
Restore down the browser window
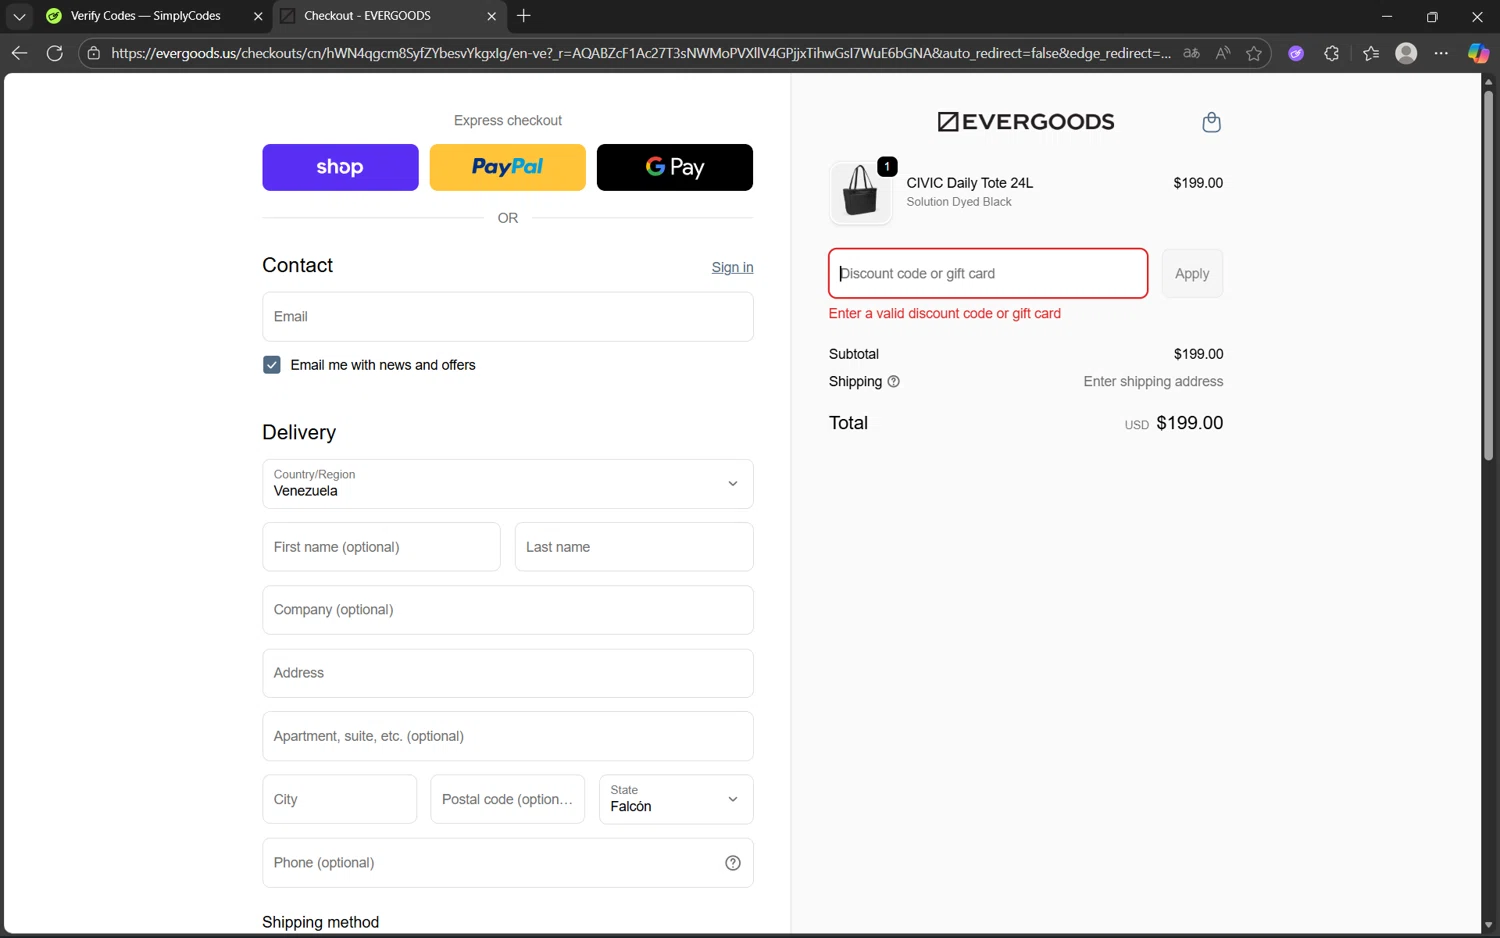coord(1432,16)
